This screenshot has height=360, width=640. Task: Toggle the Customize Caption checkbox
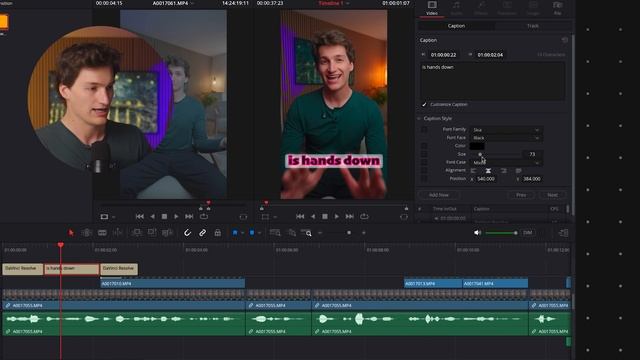pyautogui.click(x=424, y=104)
